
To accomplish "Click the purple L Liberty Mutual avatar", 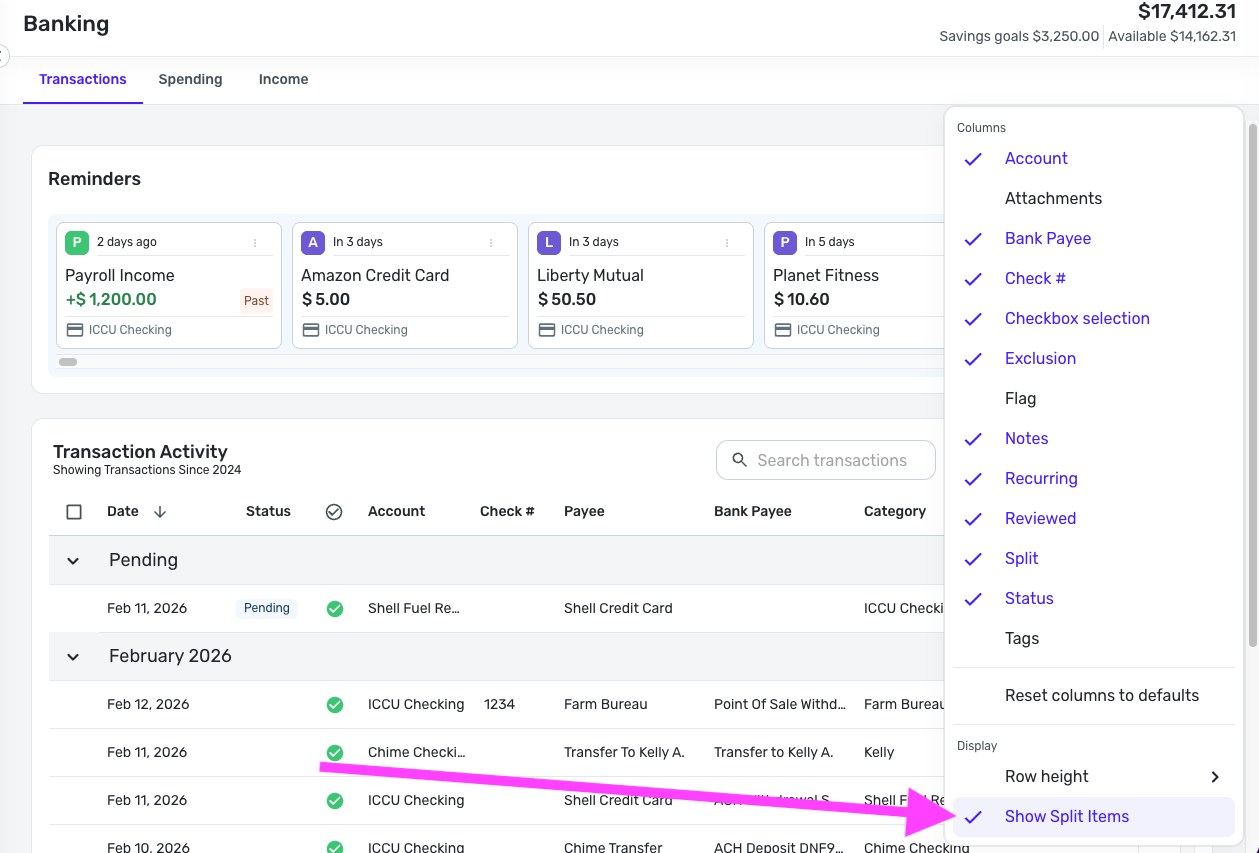I will click(549, 242).
